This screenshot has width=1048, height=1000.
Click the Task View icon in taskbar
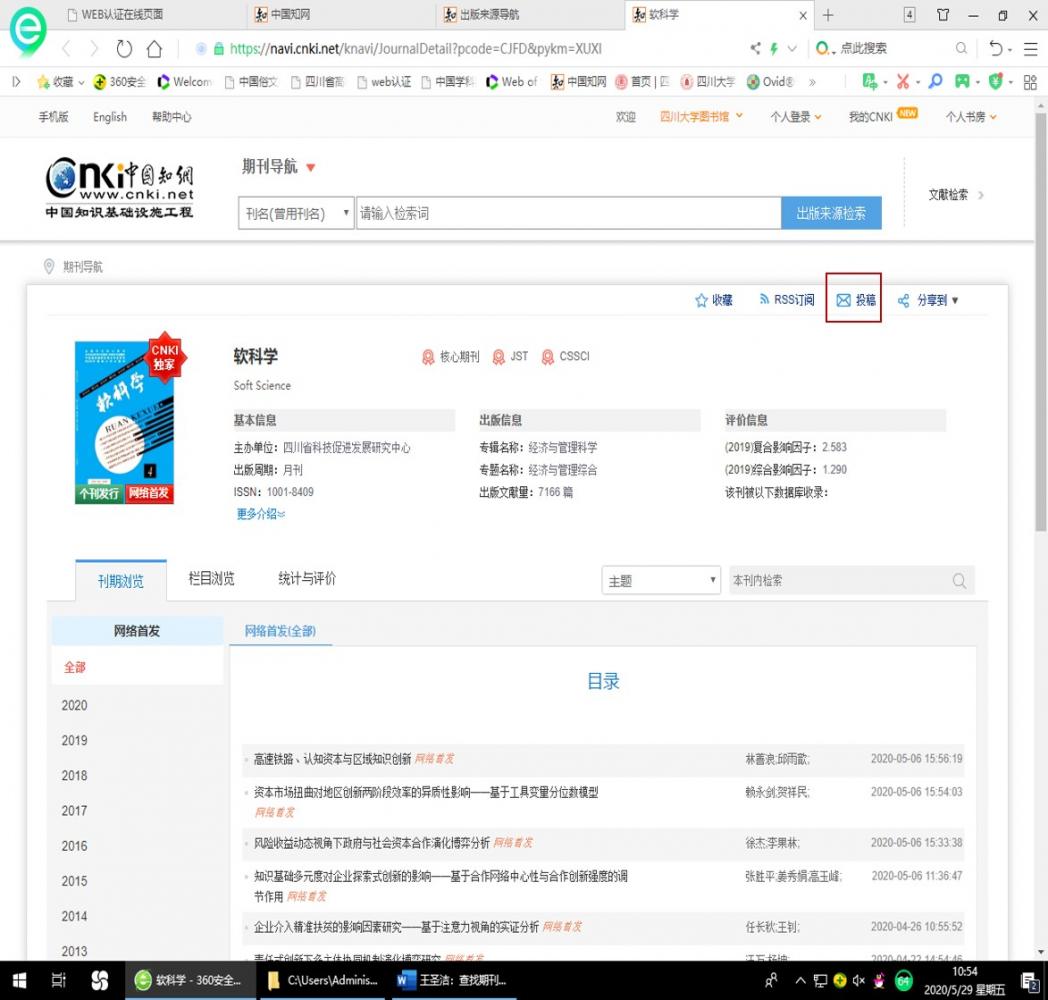point(59,981)
